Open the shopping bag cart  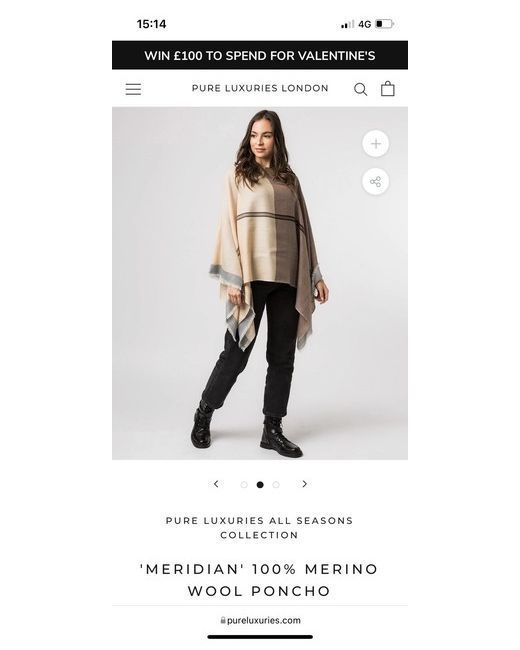tap(388, 89)
